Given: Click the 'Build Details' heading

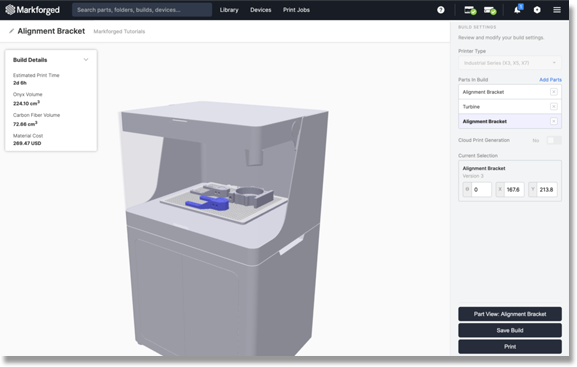Looking at the screenshot, I should pyautogui.click(x=30, y=60).
